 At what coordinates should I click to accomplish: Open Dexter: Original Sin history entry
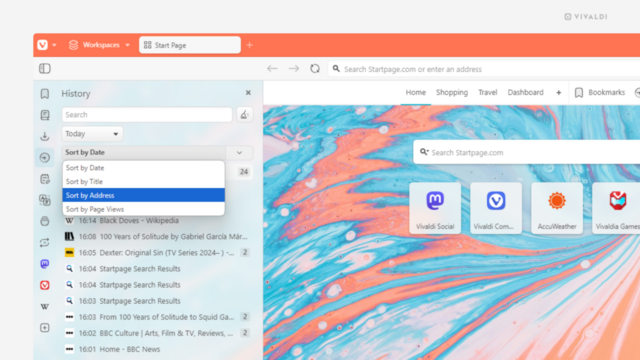[x=157, y=253]
